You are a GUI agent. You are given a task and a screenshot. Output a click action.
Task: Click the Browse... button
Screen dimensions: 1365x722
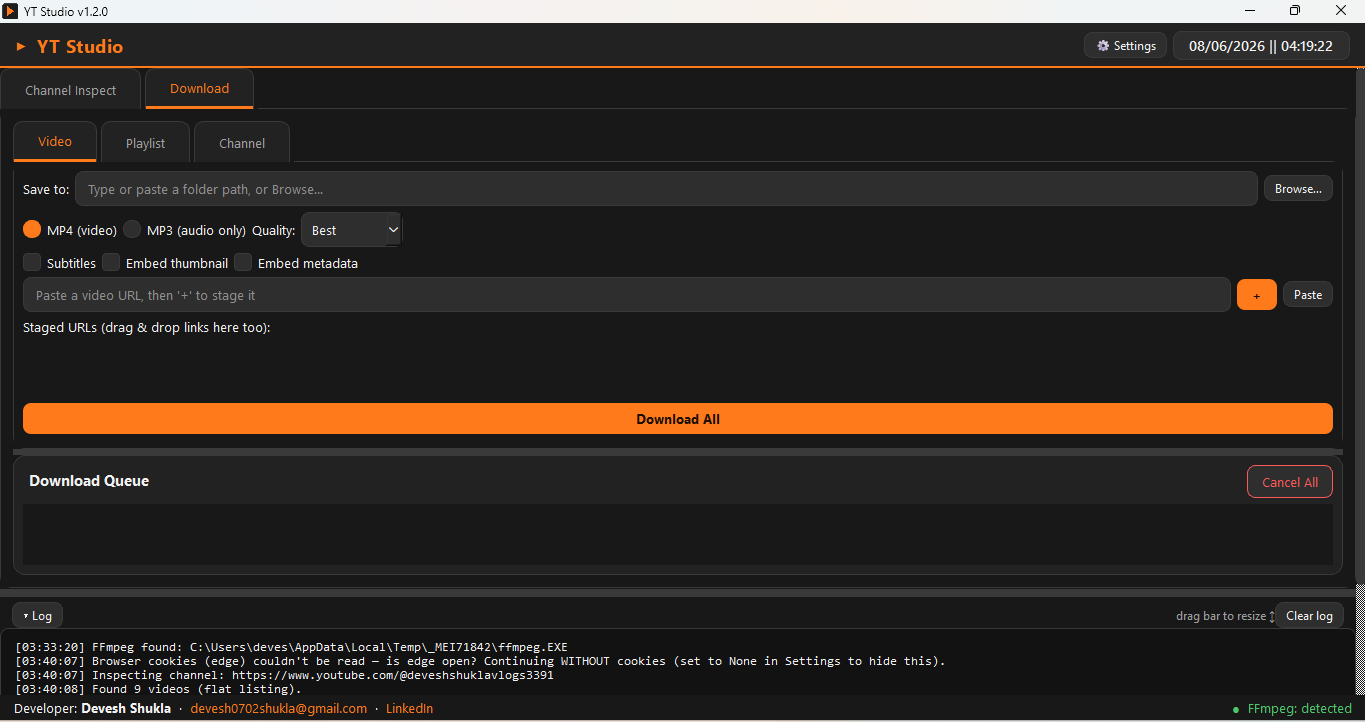click(1298, 189)
